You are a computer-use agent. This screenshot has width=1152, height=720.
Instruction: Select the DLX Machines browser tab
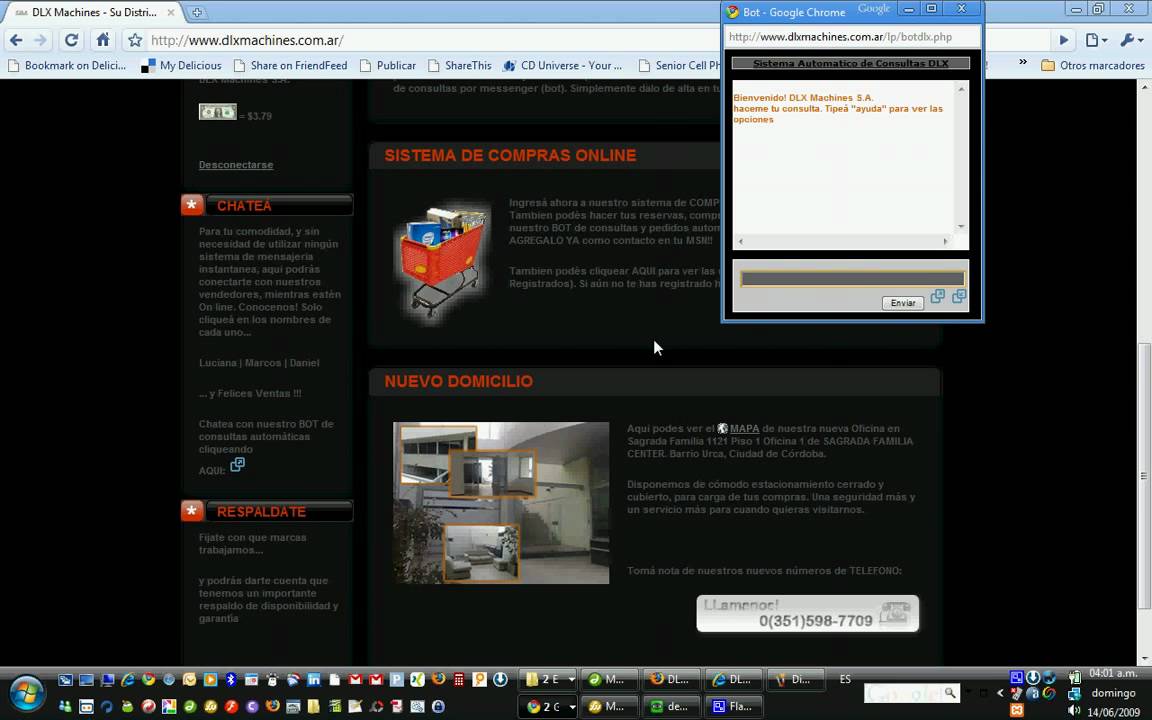(x=94, y=12)
